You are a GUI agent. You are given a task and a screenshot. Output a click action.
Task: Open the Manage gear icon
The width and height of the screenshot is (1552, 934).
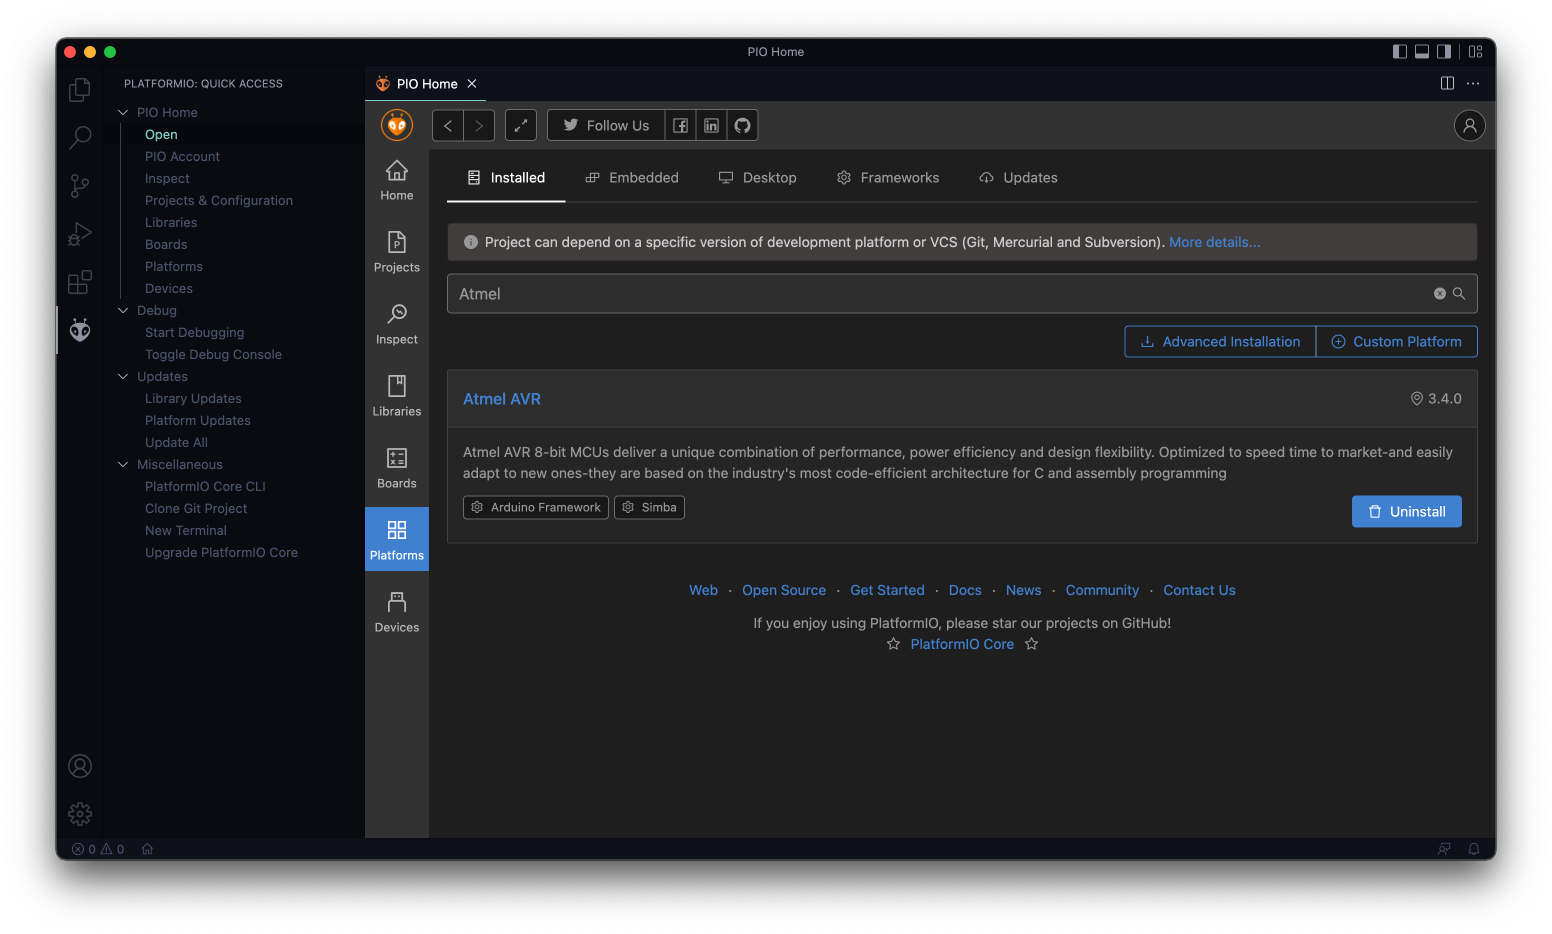[80, 814]
